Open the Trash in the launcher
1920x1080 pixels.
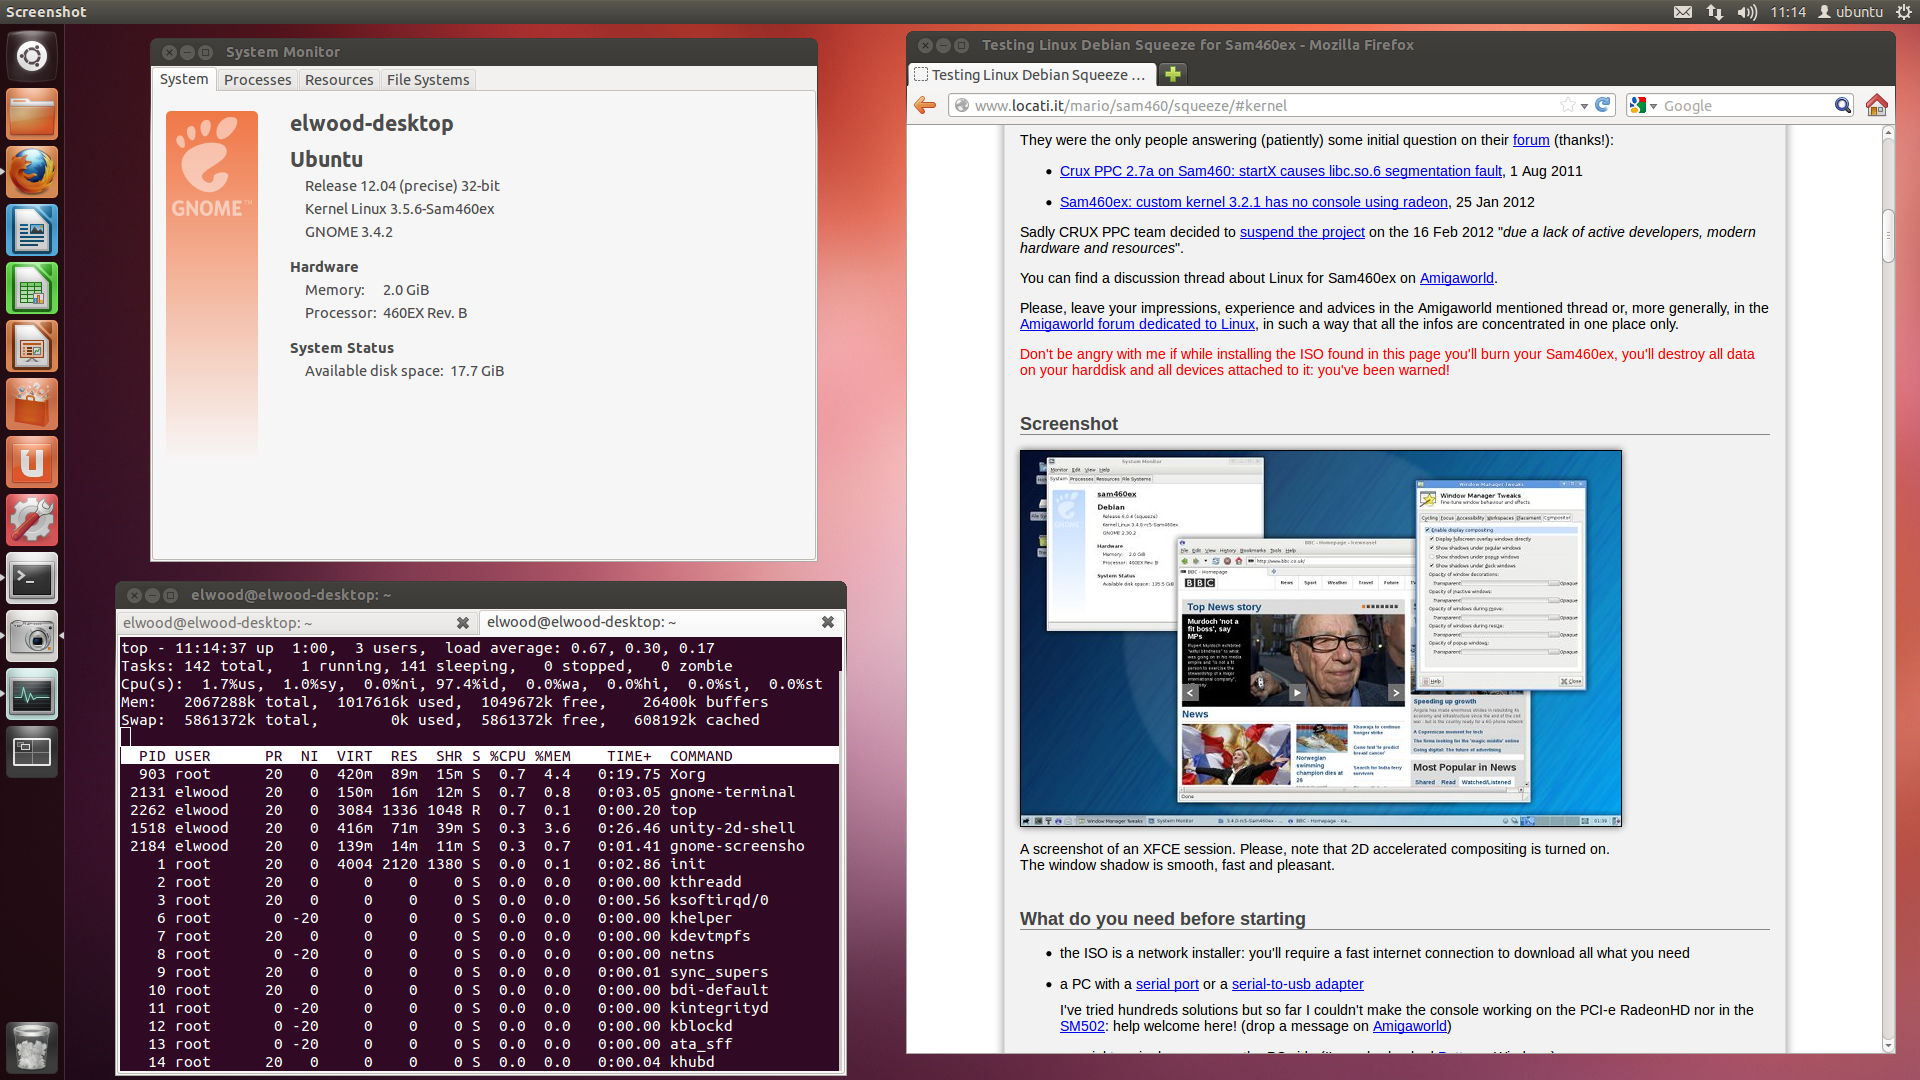pyautogui.click(x=32, y=1047)
